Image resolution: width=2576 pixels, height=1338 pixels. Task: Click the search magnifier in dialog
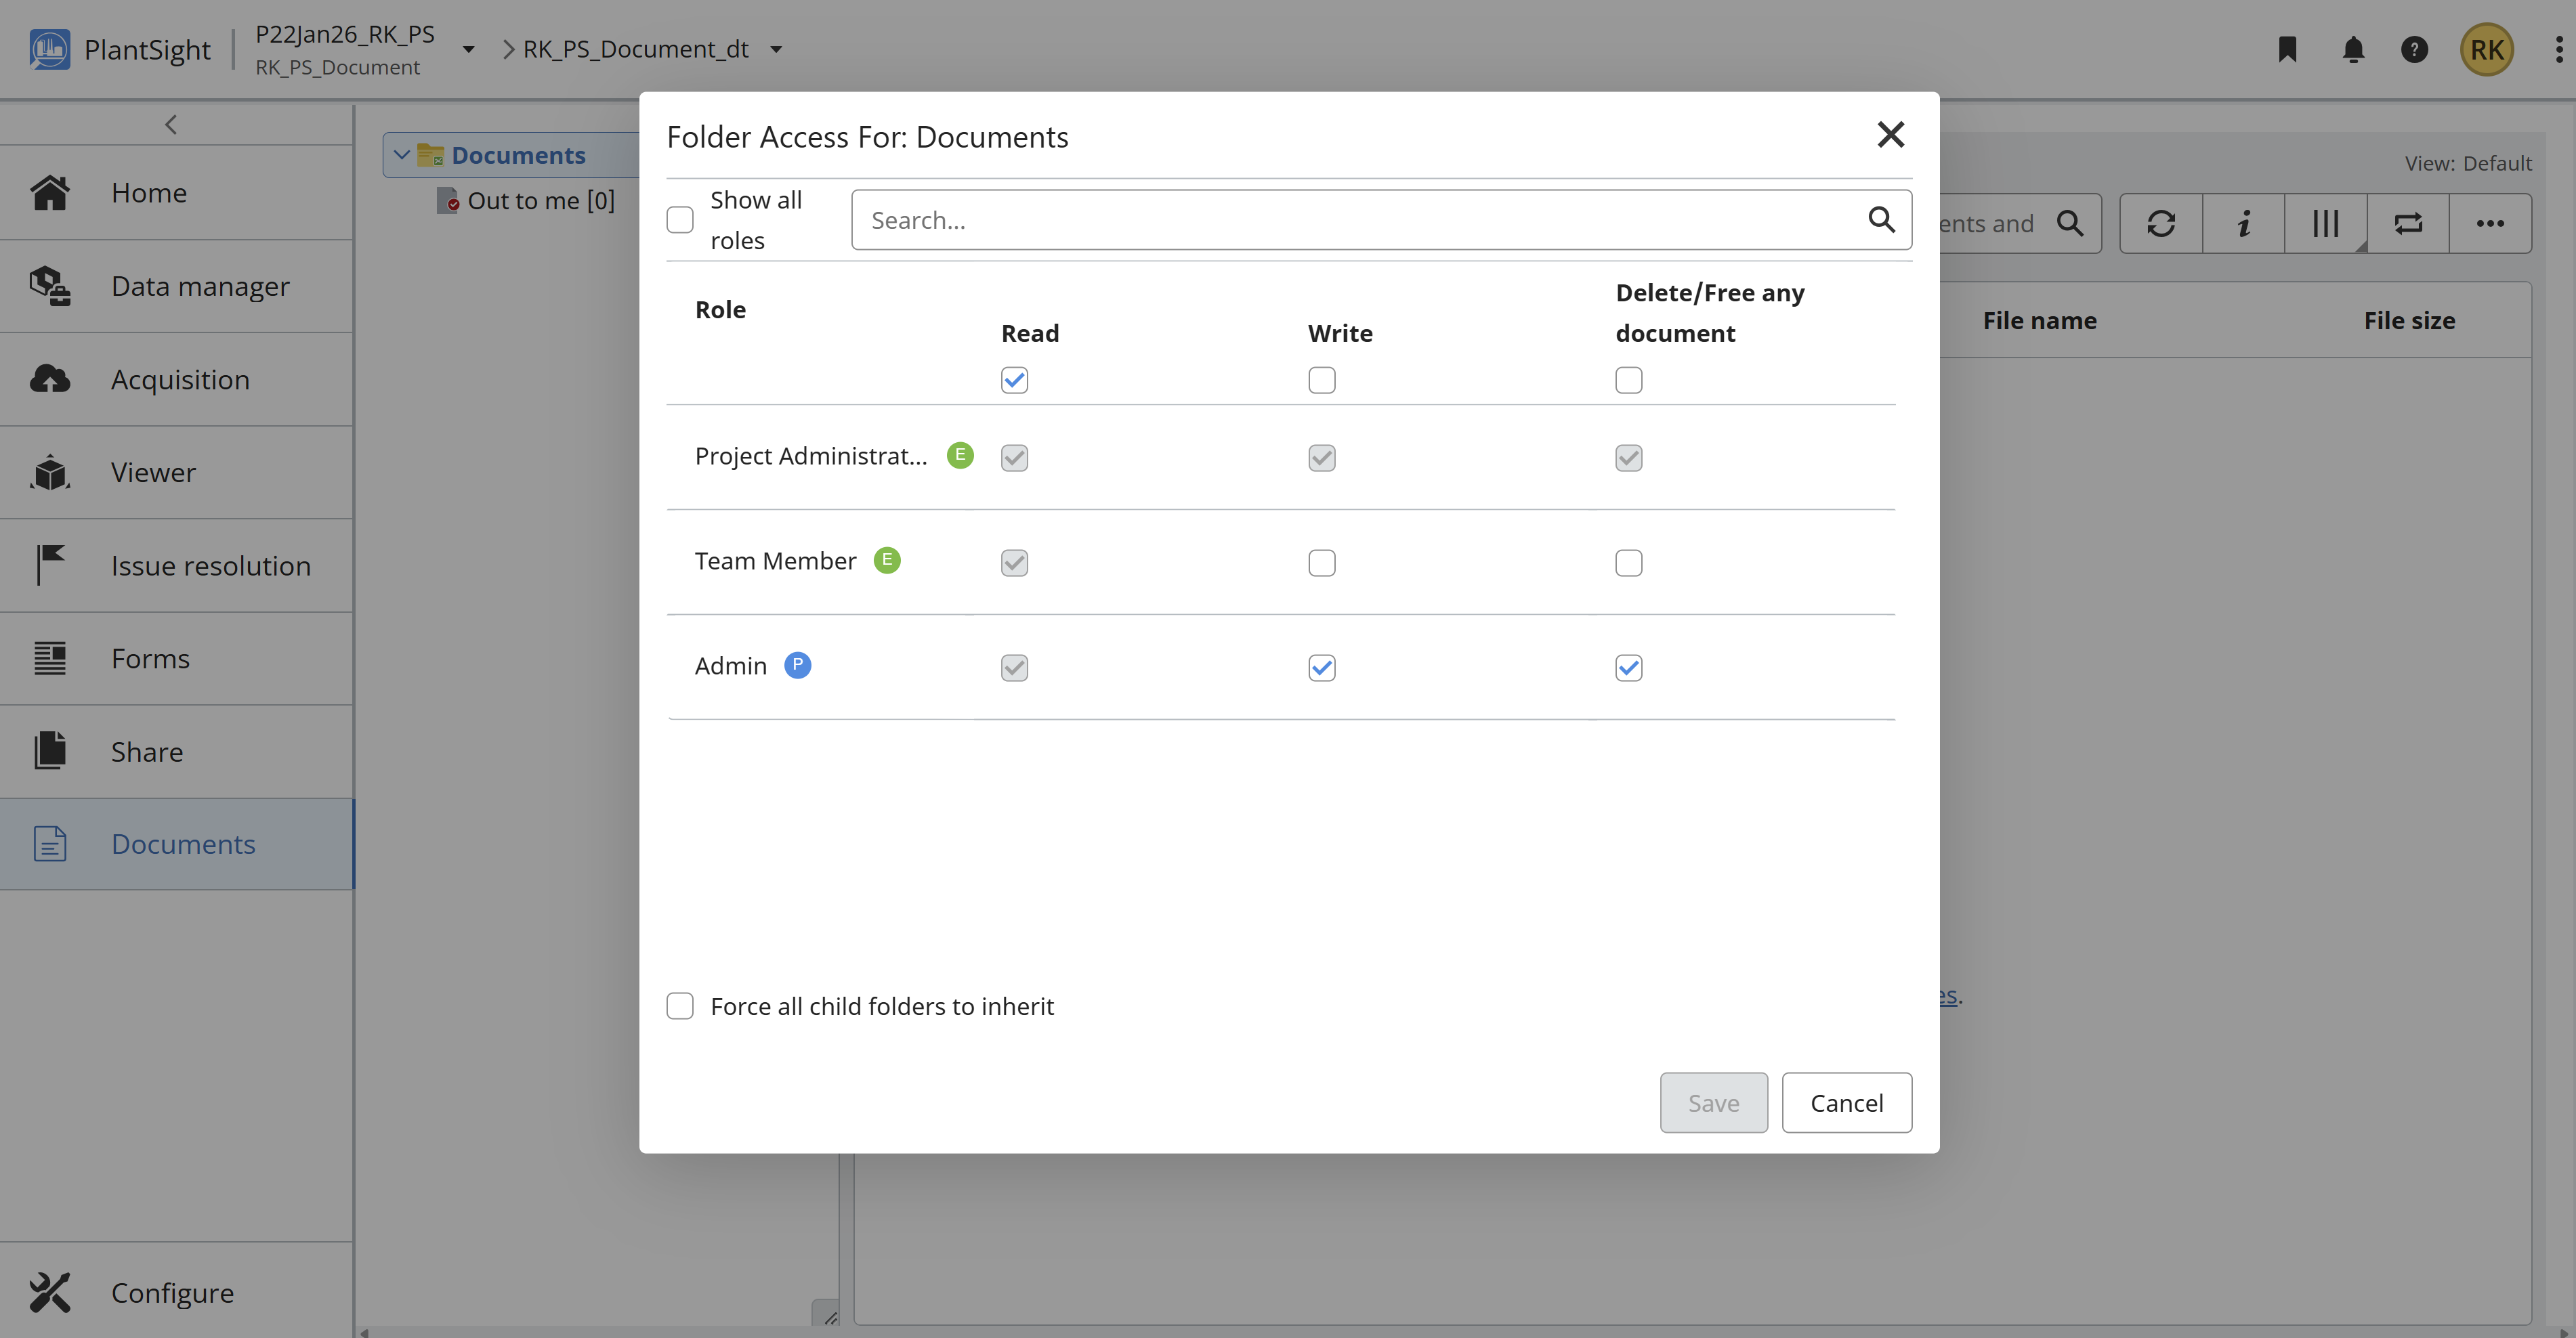pyautogui.click(x=1881, y=219)
